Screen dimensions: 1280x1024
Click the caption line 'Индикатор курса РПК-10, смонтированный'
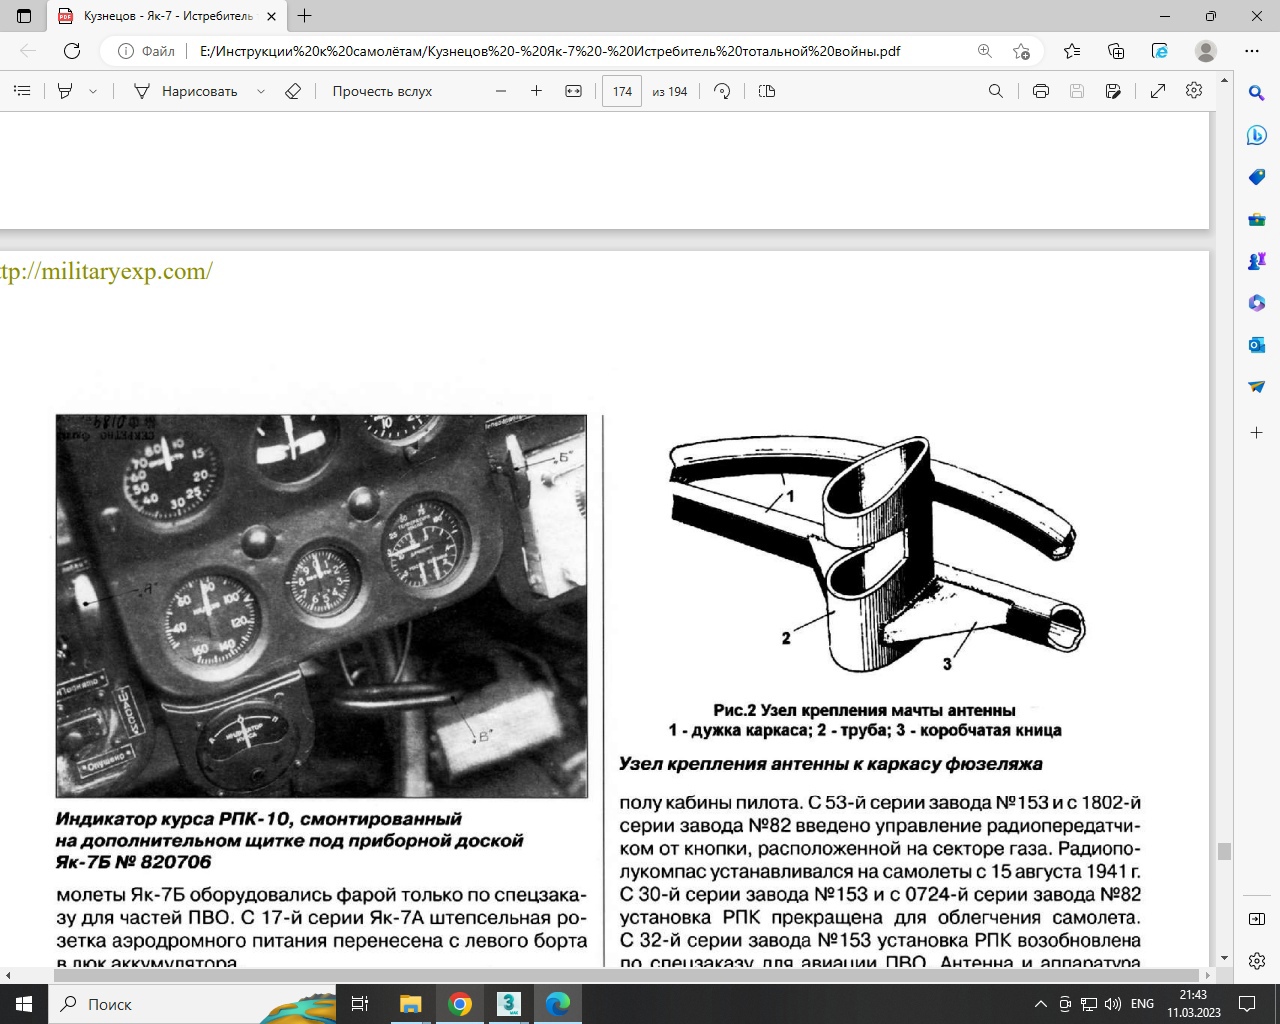259,819
